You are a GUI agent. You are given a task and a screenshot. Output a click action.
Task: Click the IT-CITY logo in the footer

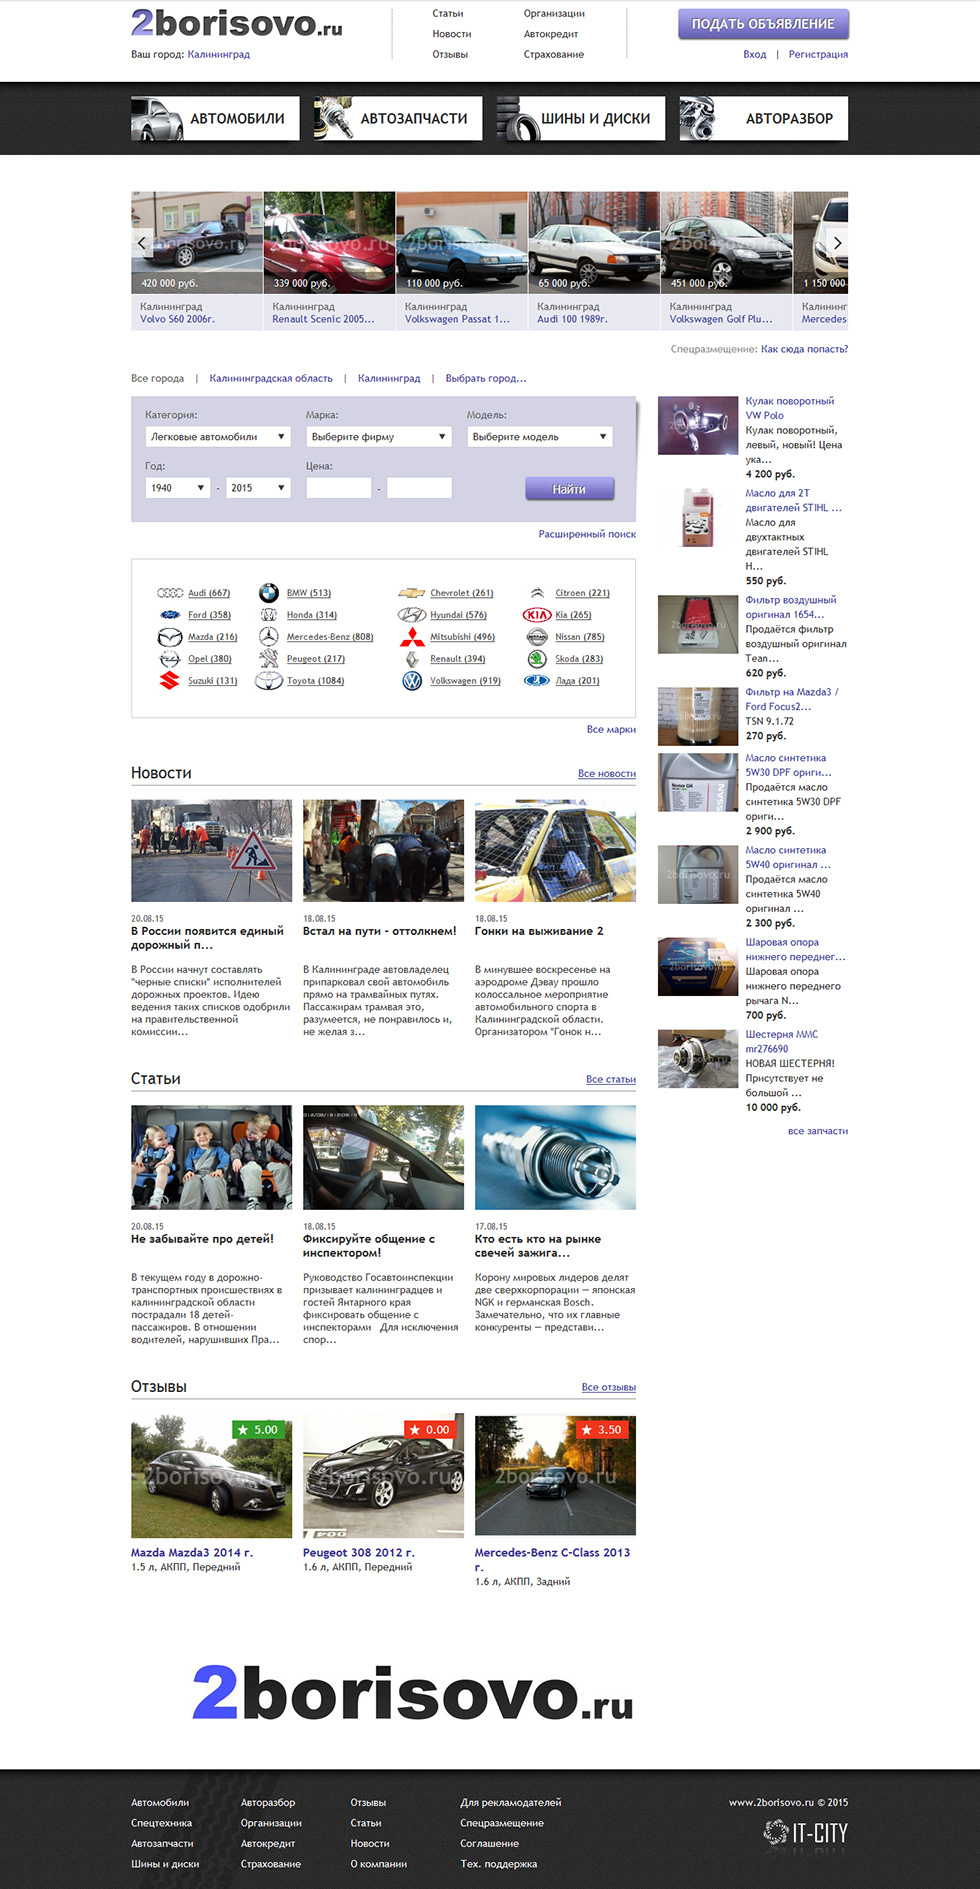pos(805,1832)
